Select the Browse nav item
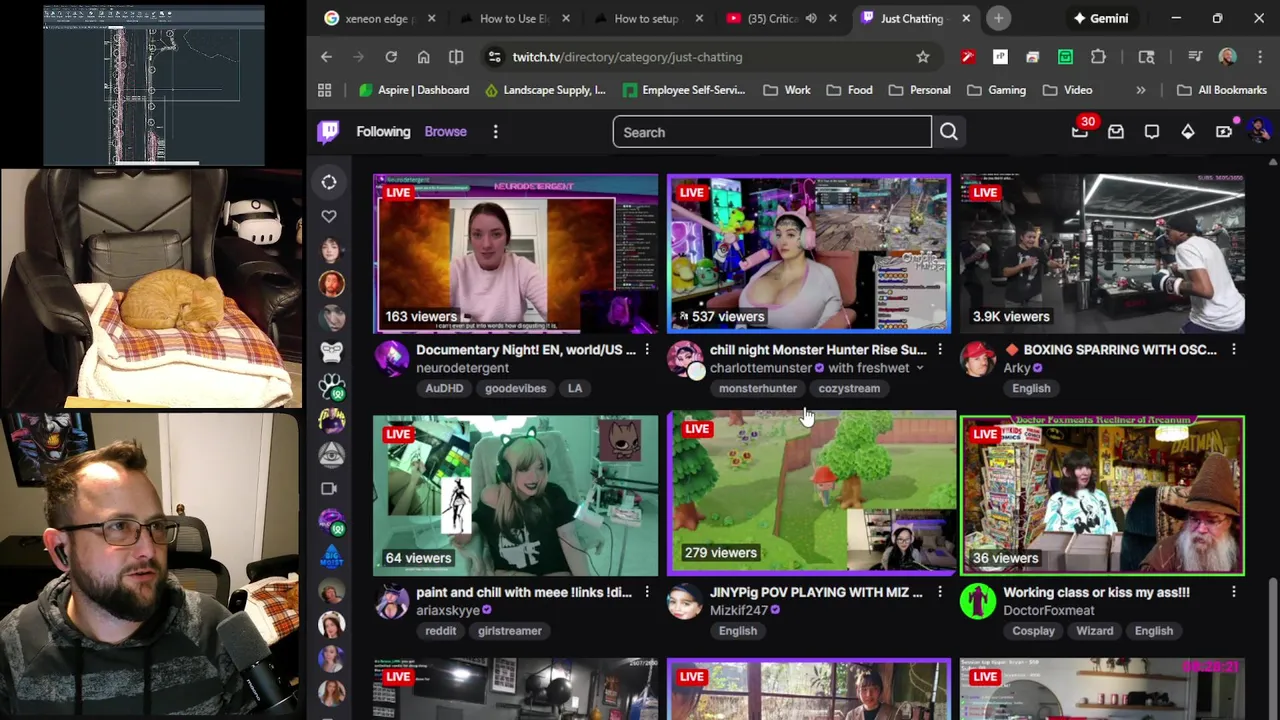This screenshot has height=720, width=1280. tap(445, 132)
